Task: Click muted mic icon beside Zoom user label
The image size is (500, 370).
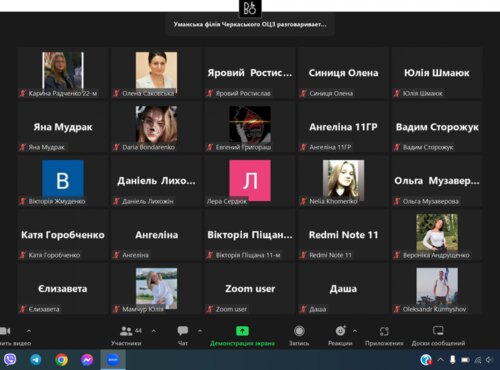Action: [x=210, y=309]
